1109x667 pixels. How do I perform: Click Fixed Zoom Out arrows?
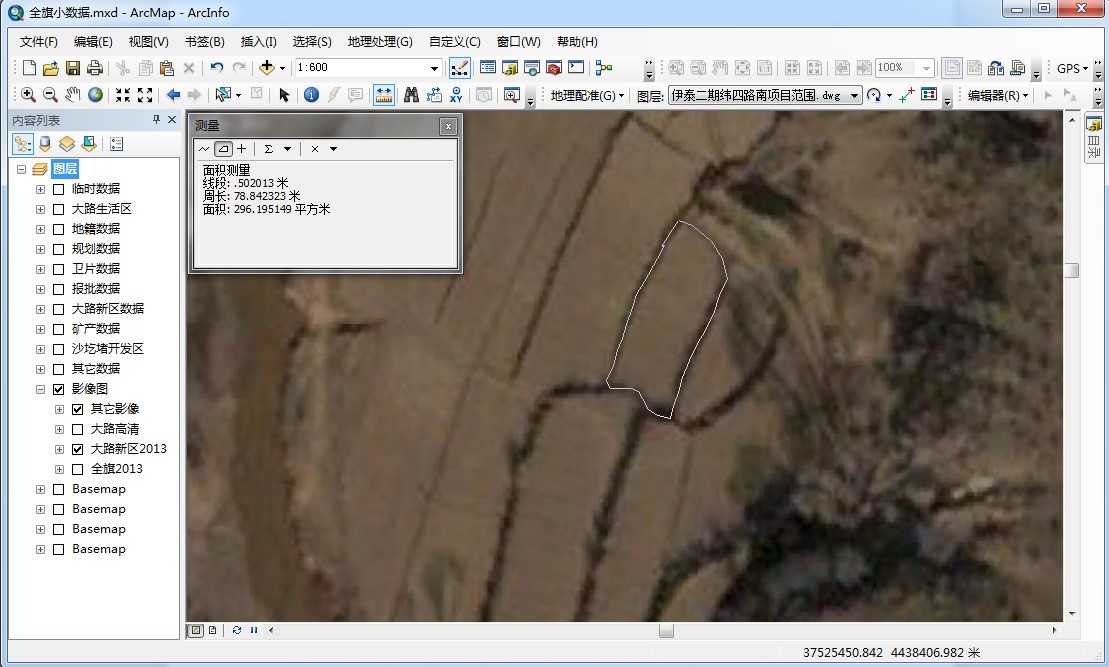pyautogui.click(x=145, y=95)
